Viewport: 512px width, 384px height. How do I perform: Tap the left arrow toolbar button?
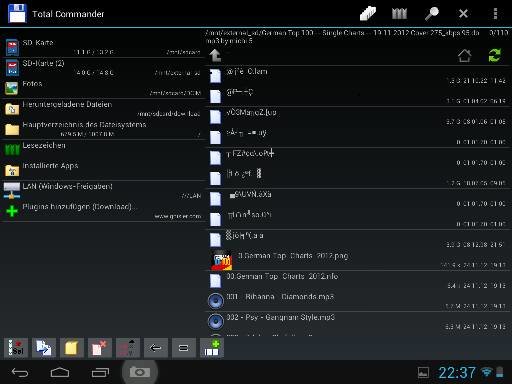point(155,348)
